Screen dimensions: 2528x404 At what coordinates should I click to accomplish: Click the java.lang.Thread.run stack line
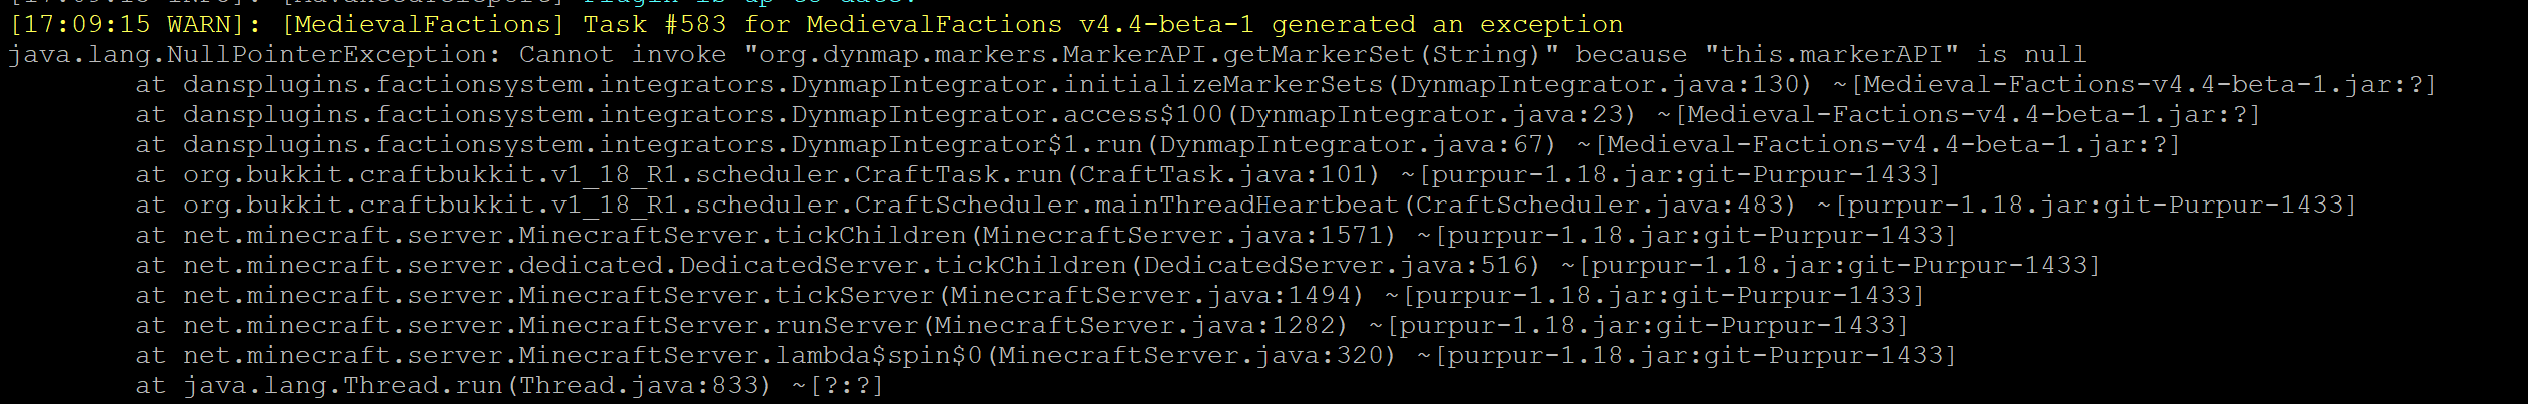coord(510,385)
